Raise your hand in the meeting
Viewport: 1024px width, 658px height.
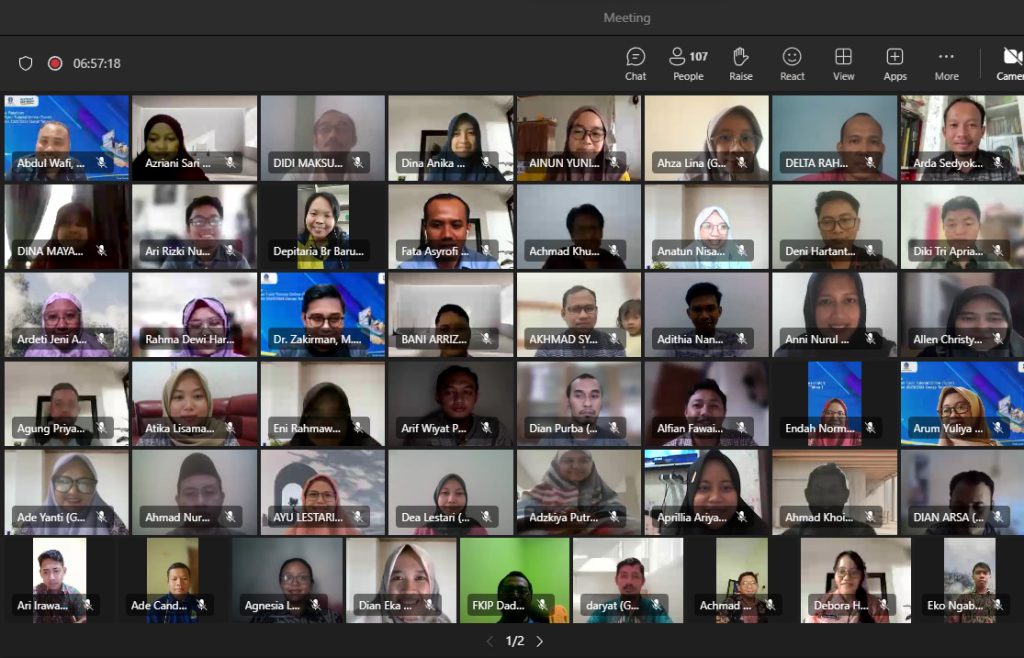[740, 63]
